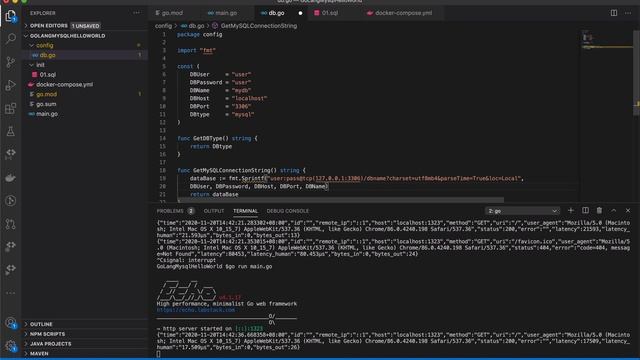640x360 pixels.
Task: Expand the Java Projects section
Action: coord(85,344)
